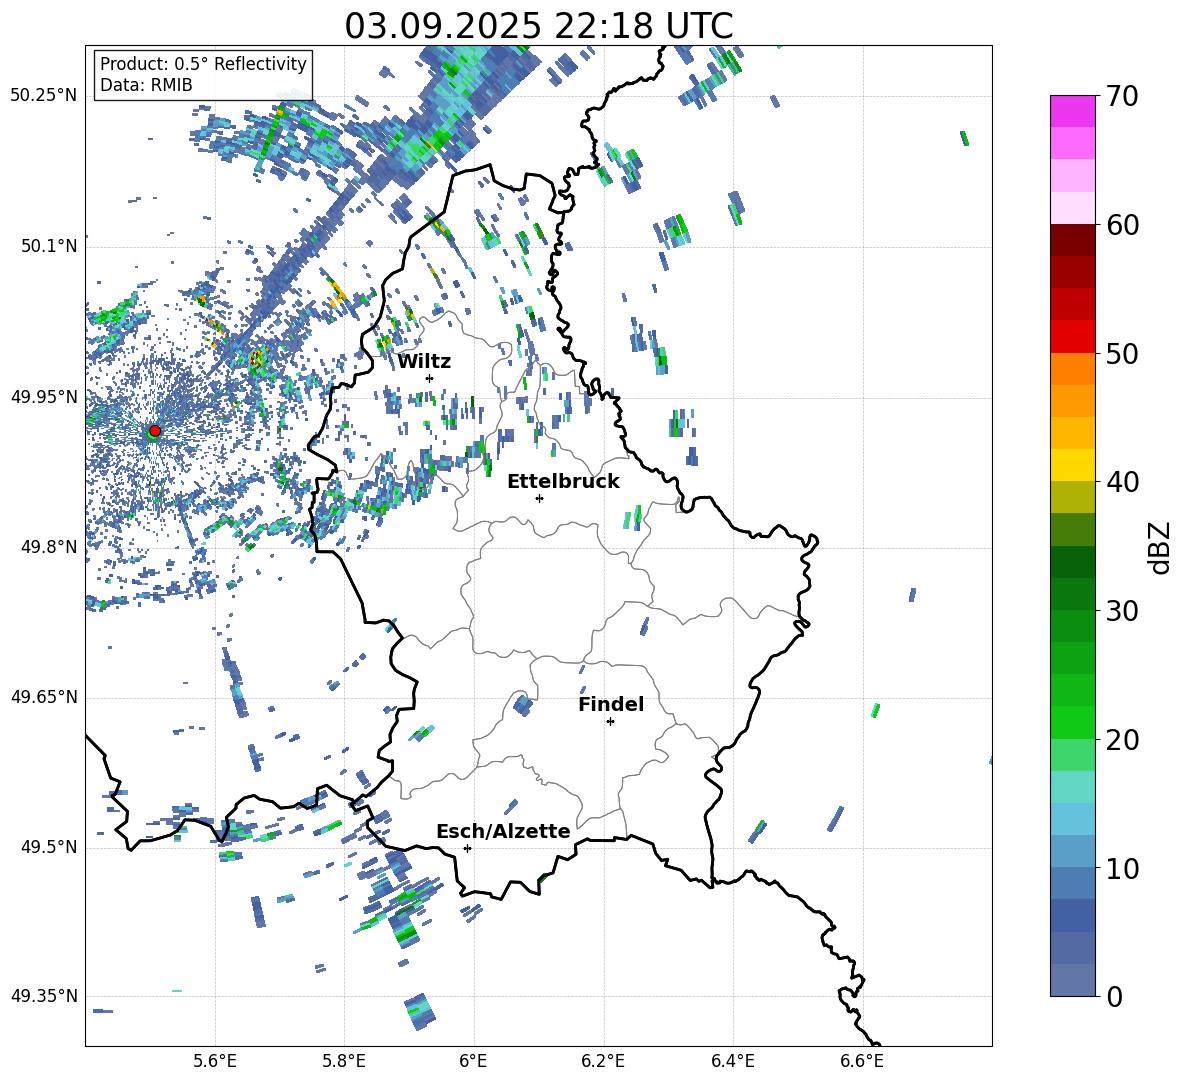
Task: Click the Wiltz station cross marker
Action: click(430, 378)
